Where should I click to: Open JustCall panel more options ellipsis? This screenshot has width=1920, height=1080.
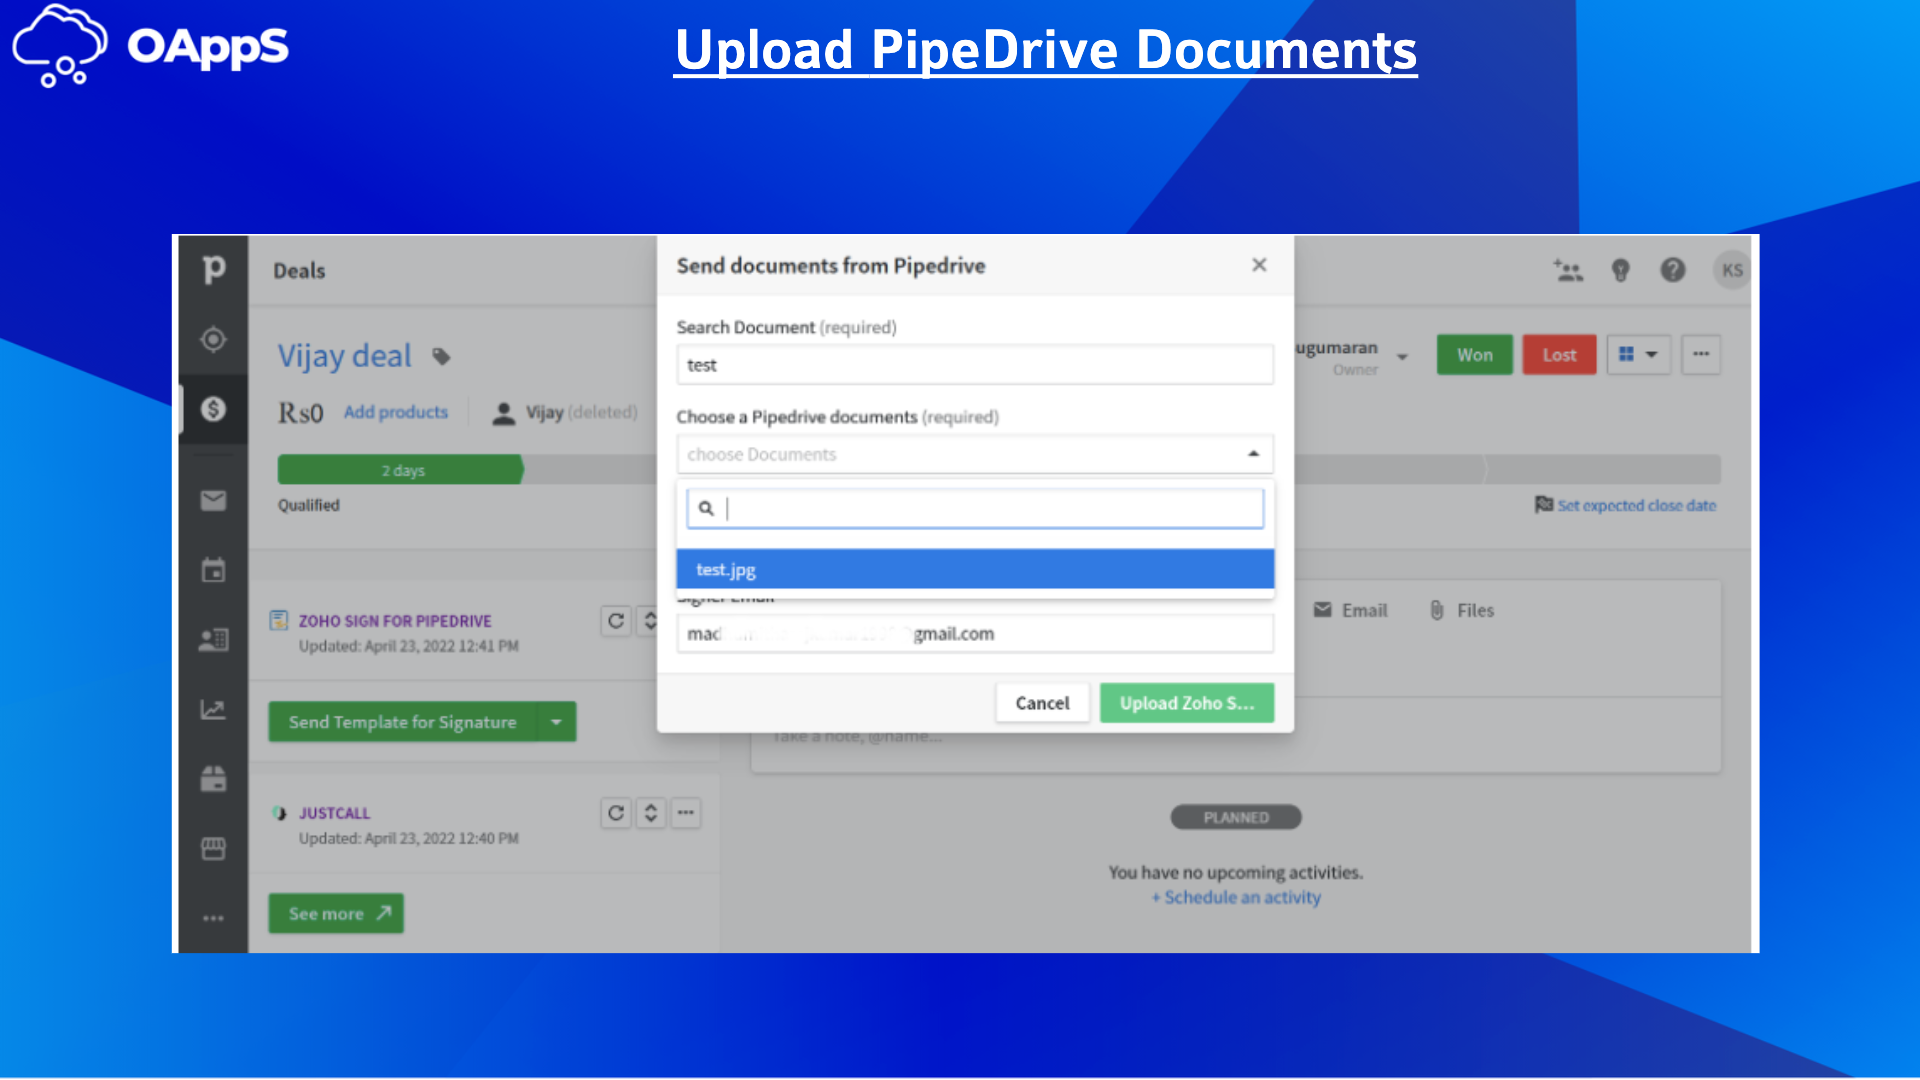pyautogui.click(x=686, y=813)
